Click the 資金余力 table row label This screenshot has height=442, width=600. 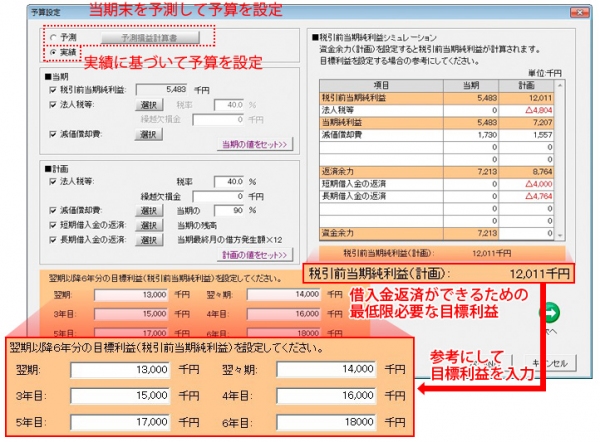click(x=338, y=233)
